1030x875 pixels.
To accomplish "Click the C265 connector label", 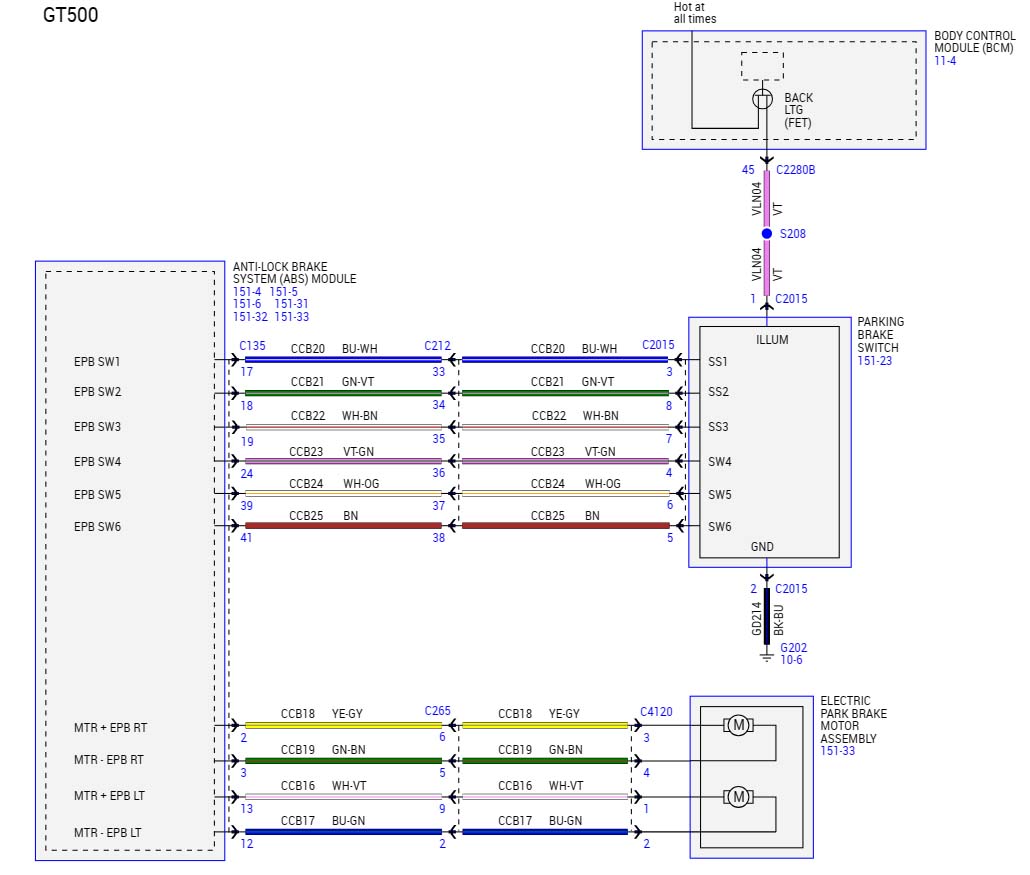I will [437, 711].
